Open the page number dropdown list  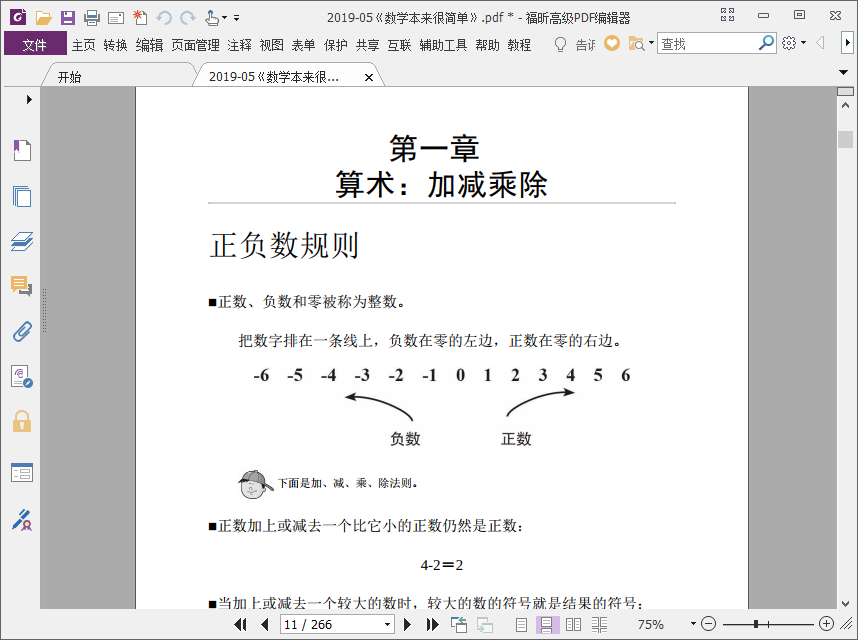(387, 624)
